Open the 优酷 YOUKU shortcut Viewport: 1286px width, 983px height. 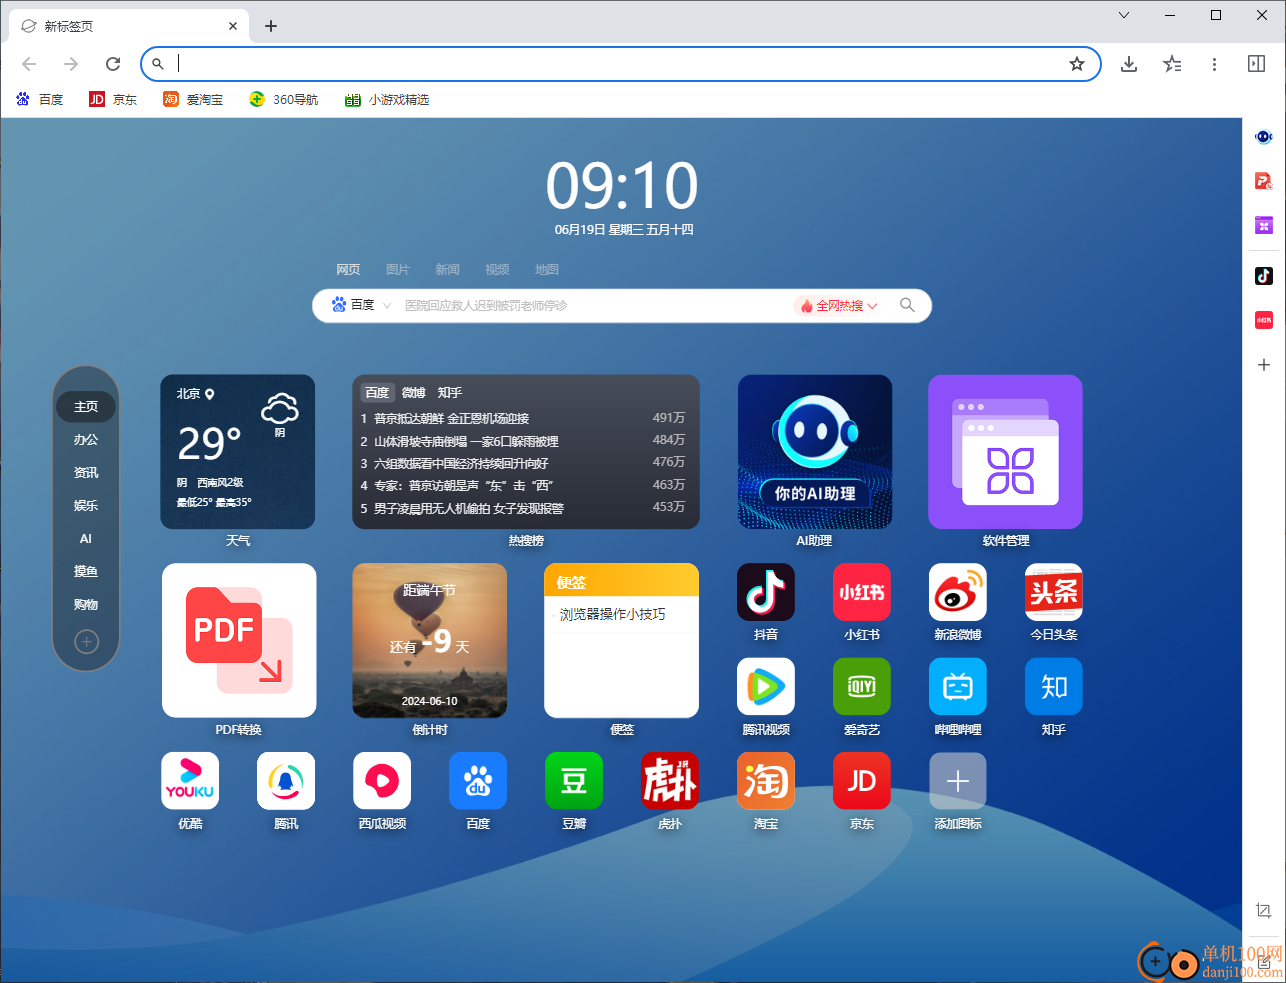pyautogui.click(x=190, y=781)
